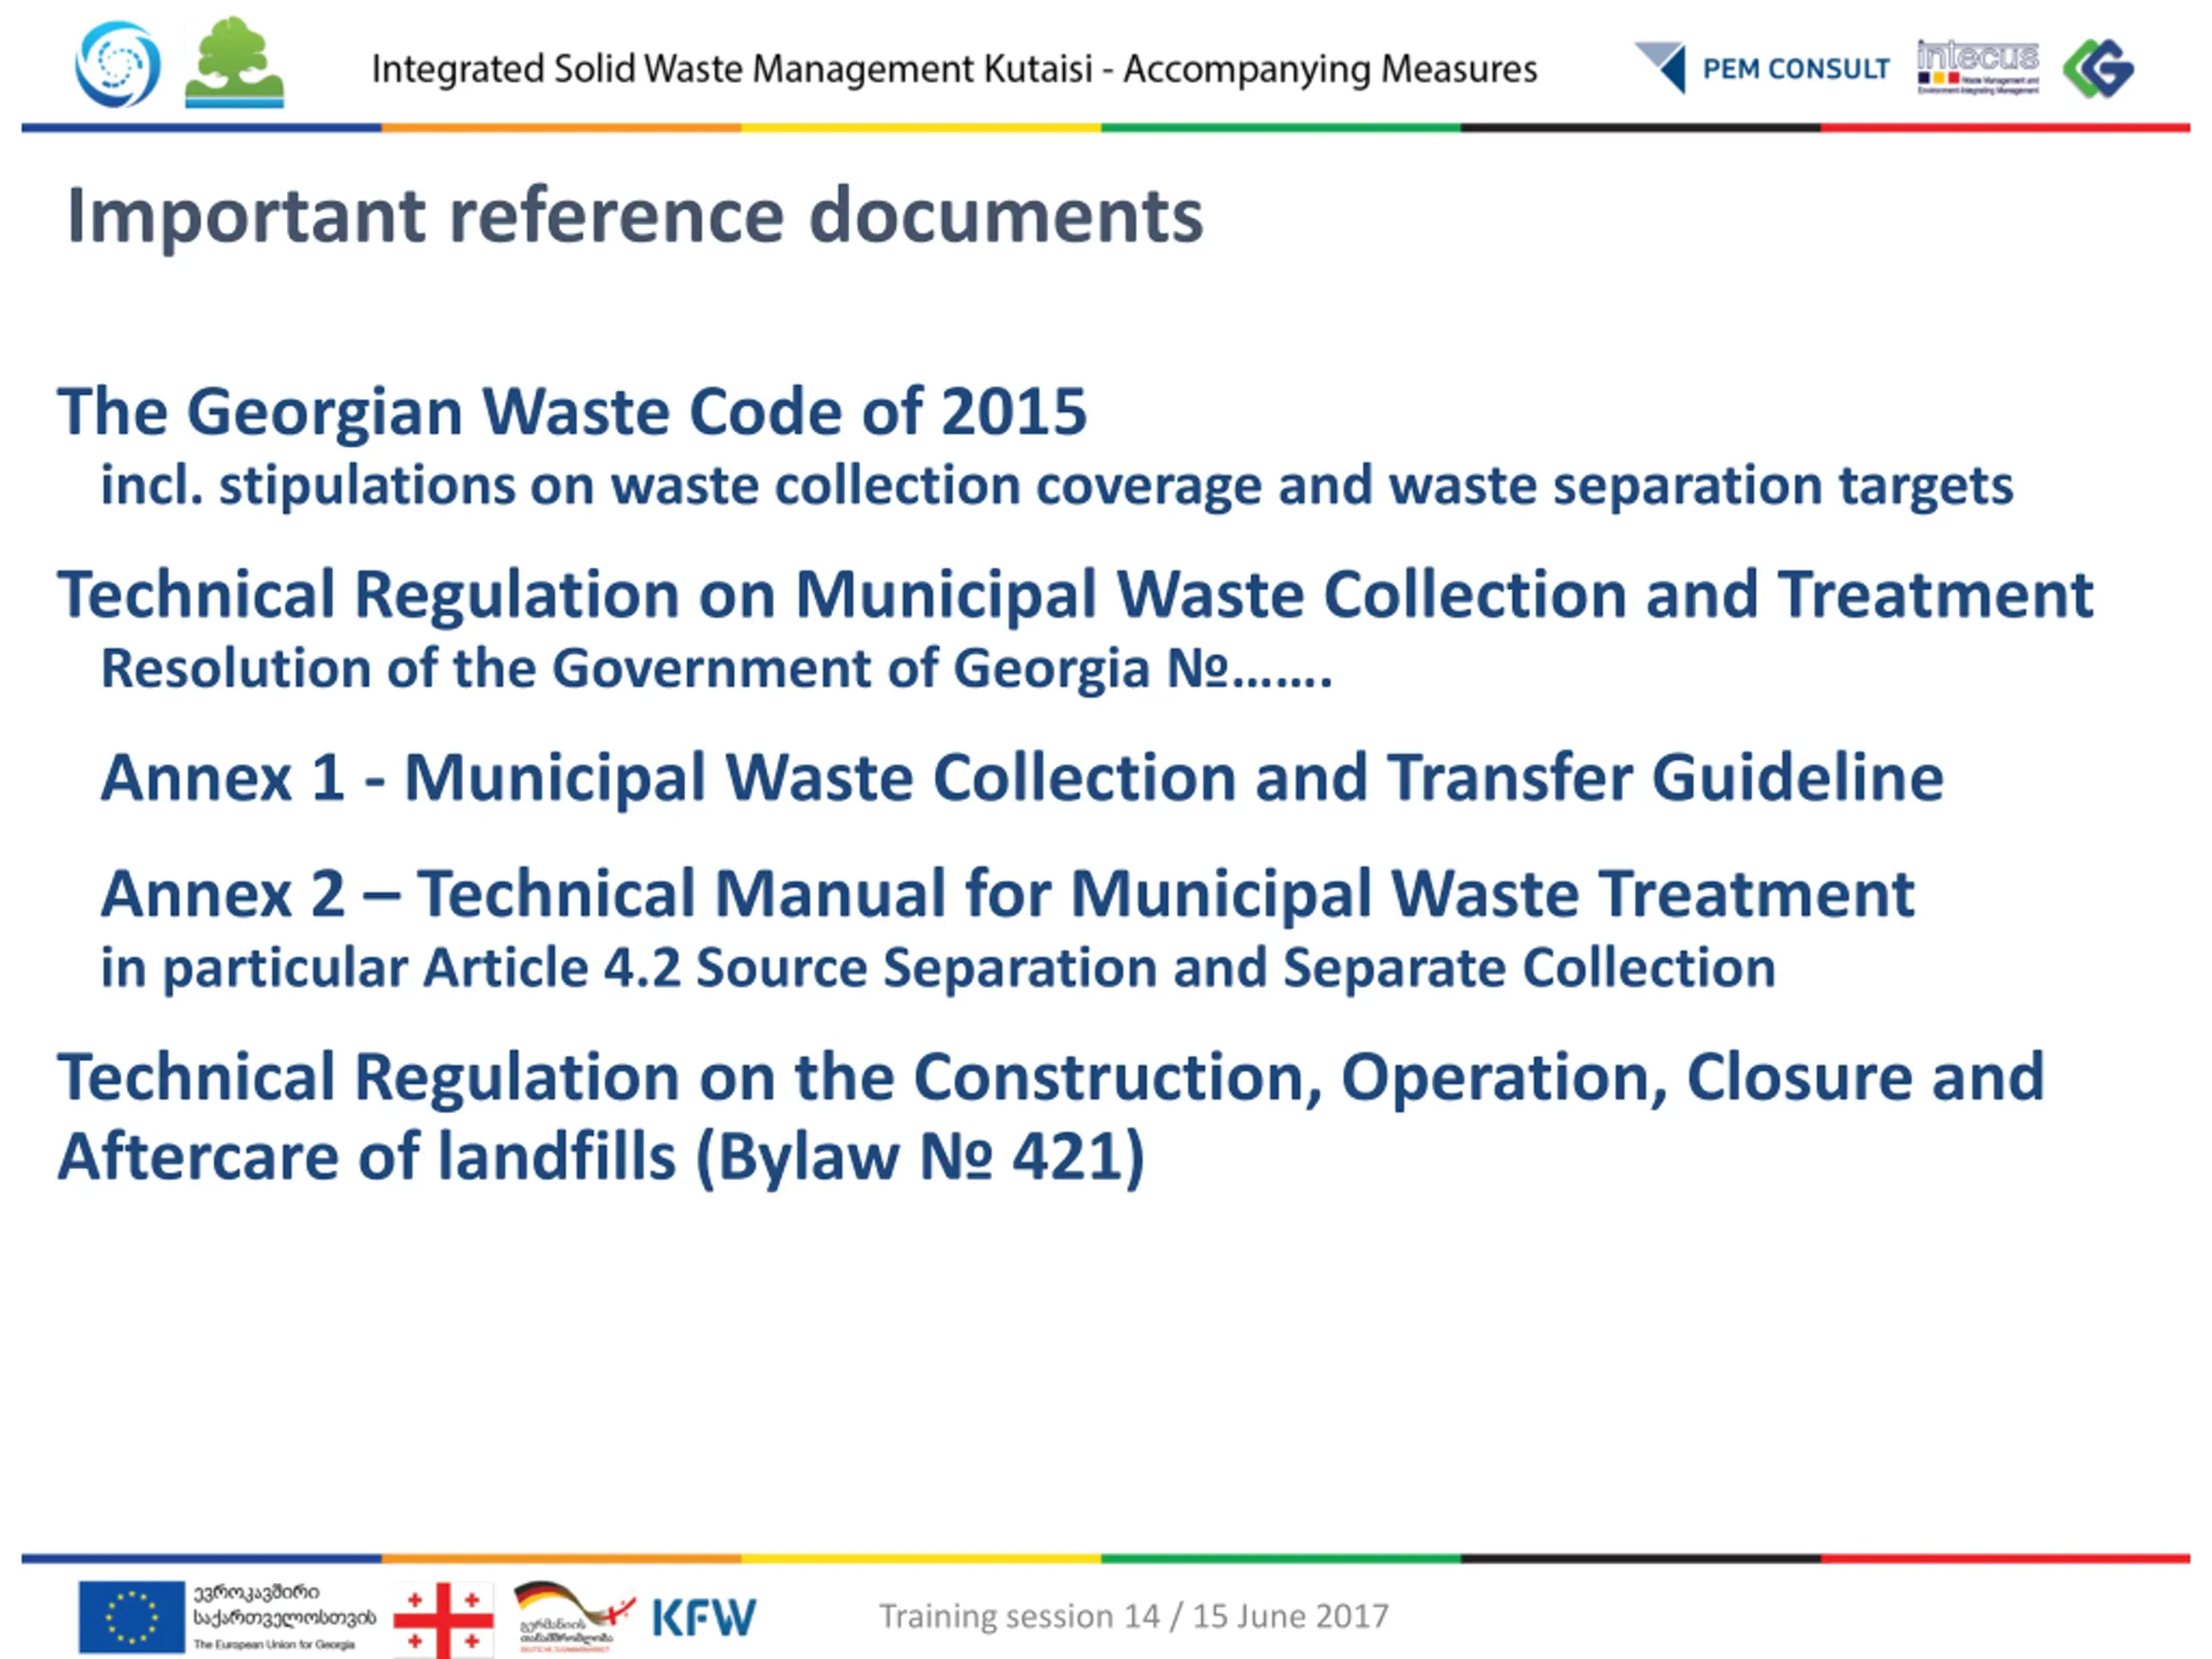Click 'incl. stipulations on waste collection coverage' line
Image resolution: width=2212 pixels, height=1659 pixels.
1057,486
